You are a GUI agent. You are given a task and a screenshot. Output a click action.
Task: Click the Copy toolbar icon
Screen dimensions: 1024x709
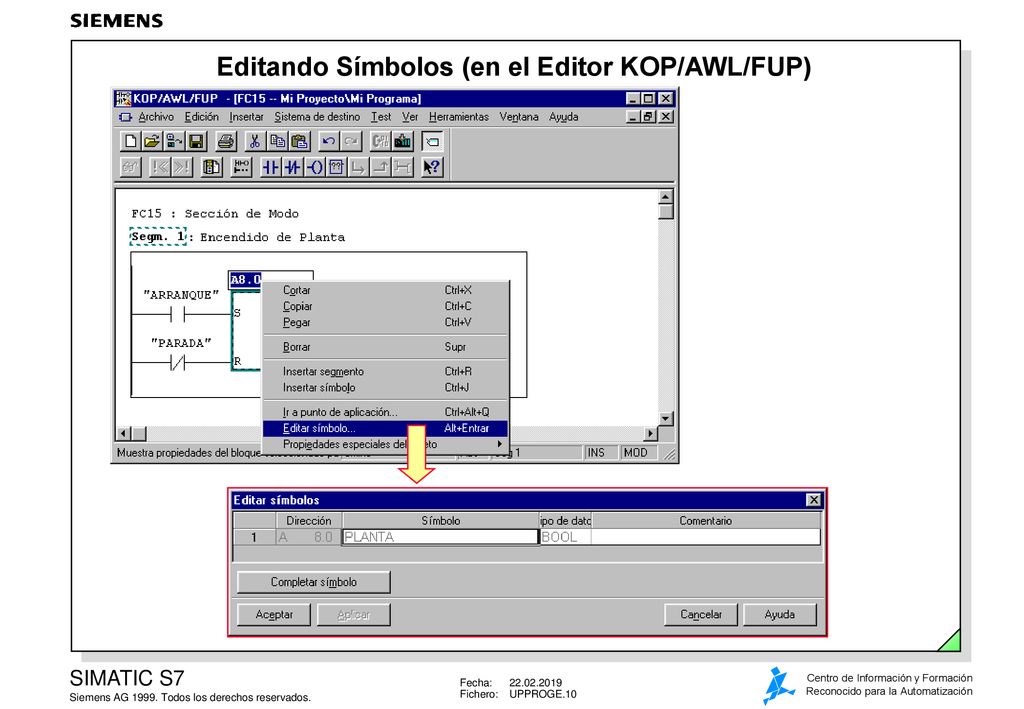[277, 141]
